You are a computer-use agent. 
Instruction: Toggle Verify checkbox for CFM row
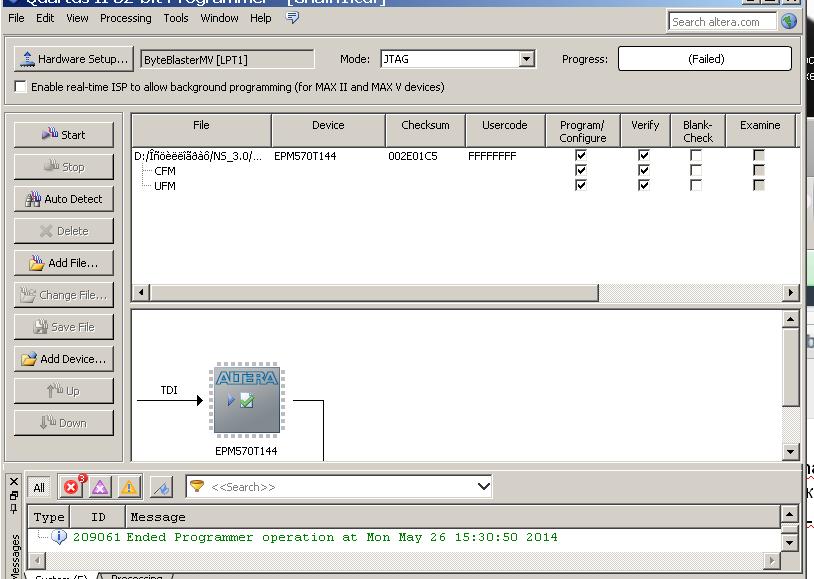click(x=644, y=170)
